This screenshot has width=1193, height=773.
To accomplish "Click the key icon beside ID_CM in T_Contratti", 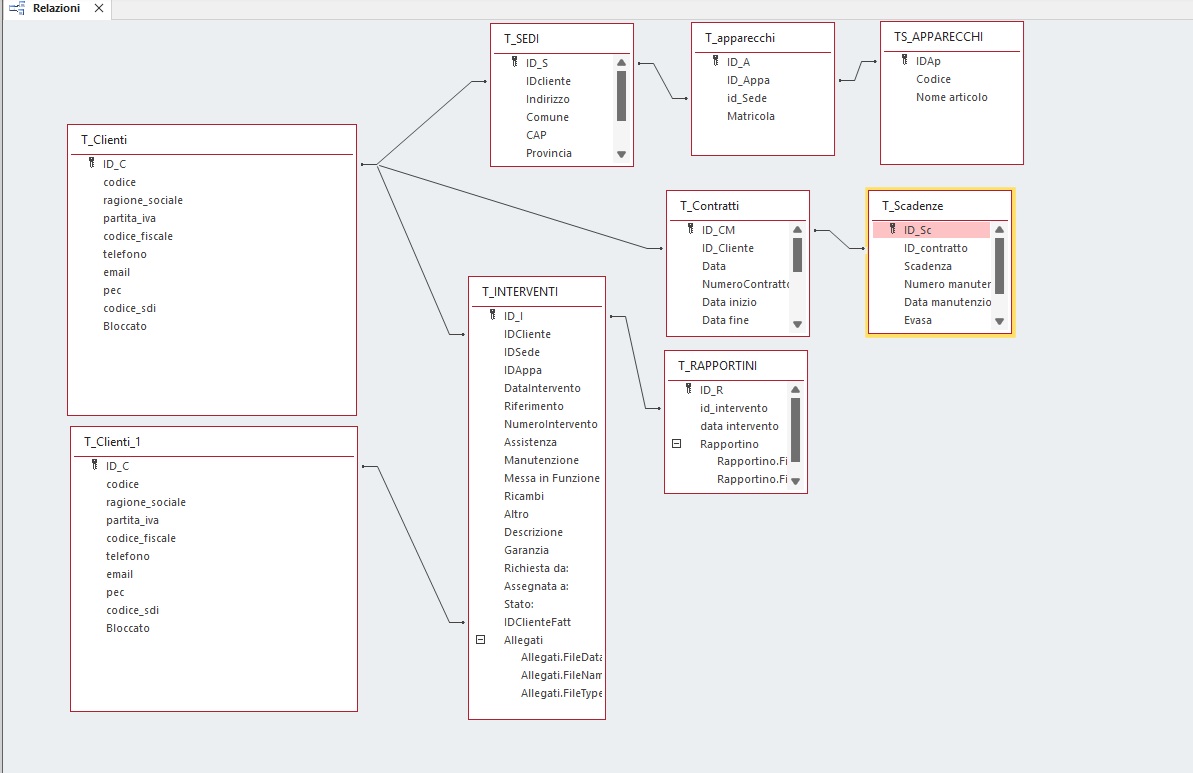I will (x=690, y=230).
